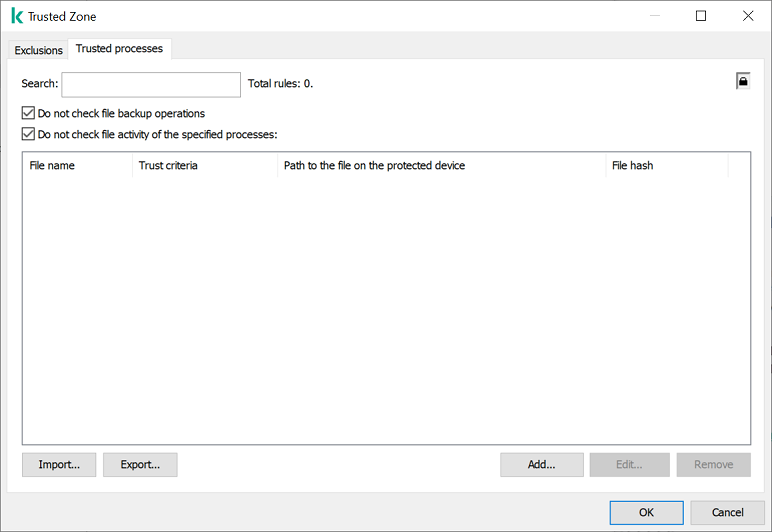
Task: Maximize the Trusted Zone window
Action: point(701,16)
